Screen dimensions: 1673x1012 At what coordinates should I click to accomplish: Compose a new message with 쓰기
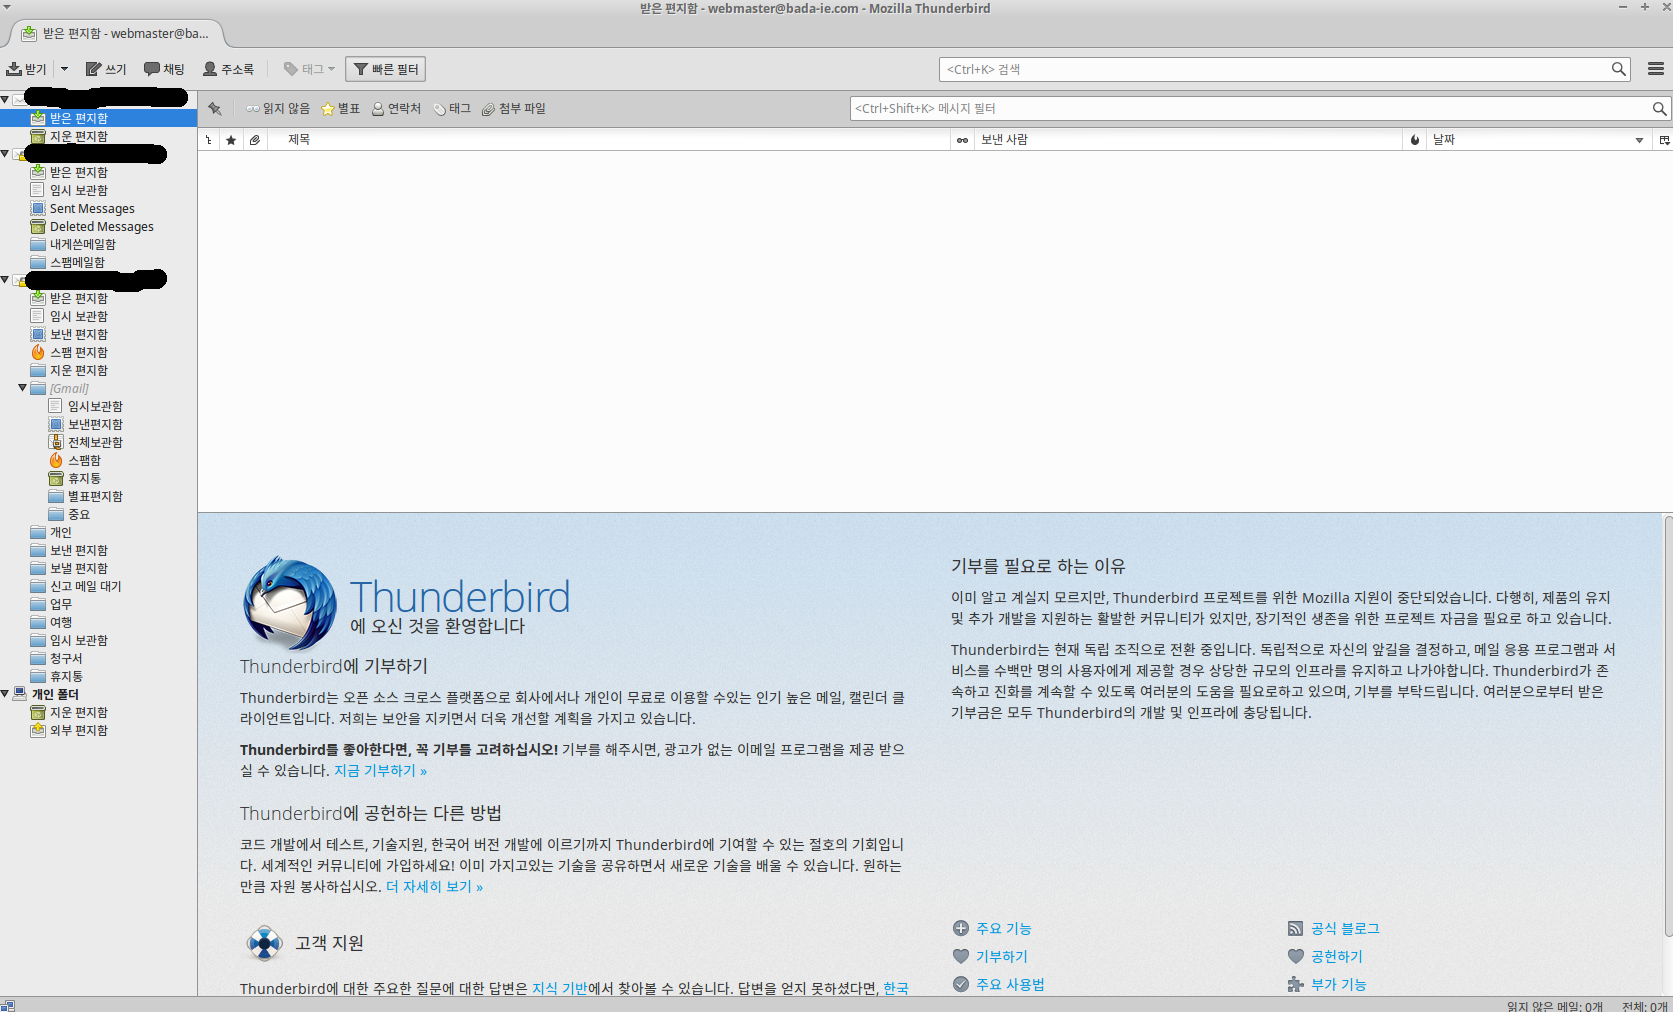[x=106, y=69]
